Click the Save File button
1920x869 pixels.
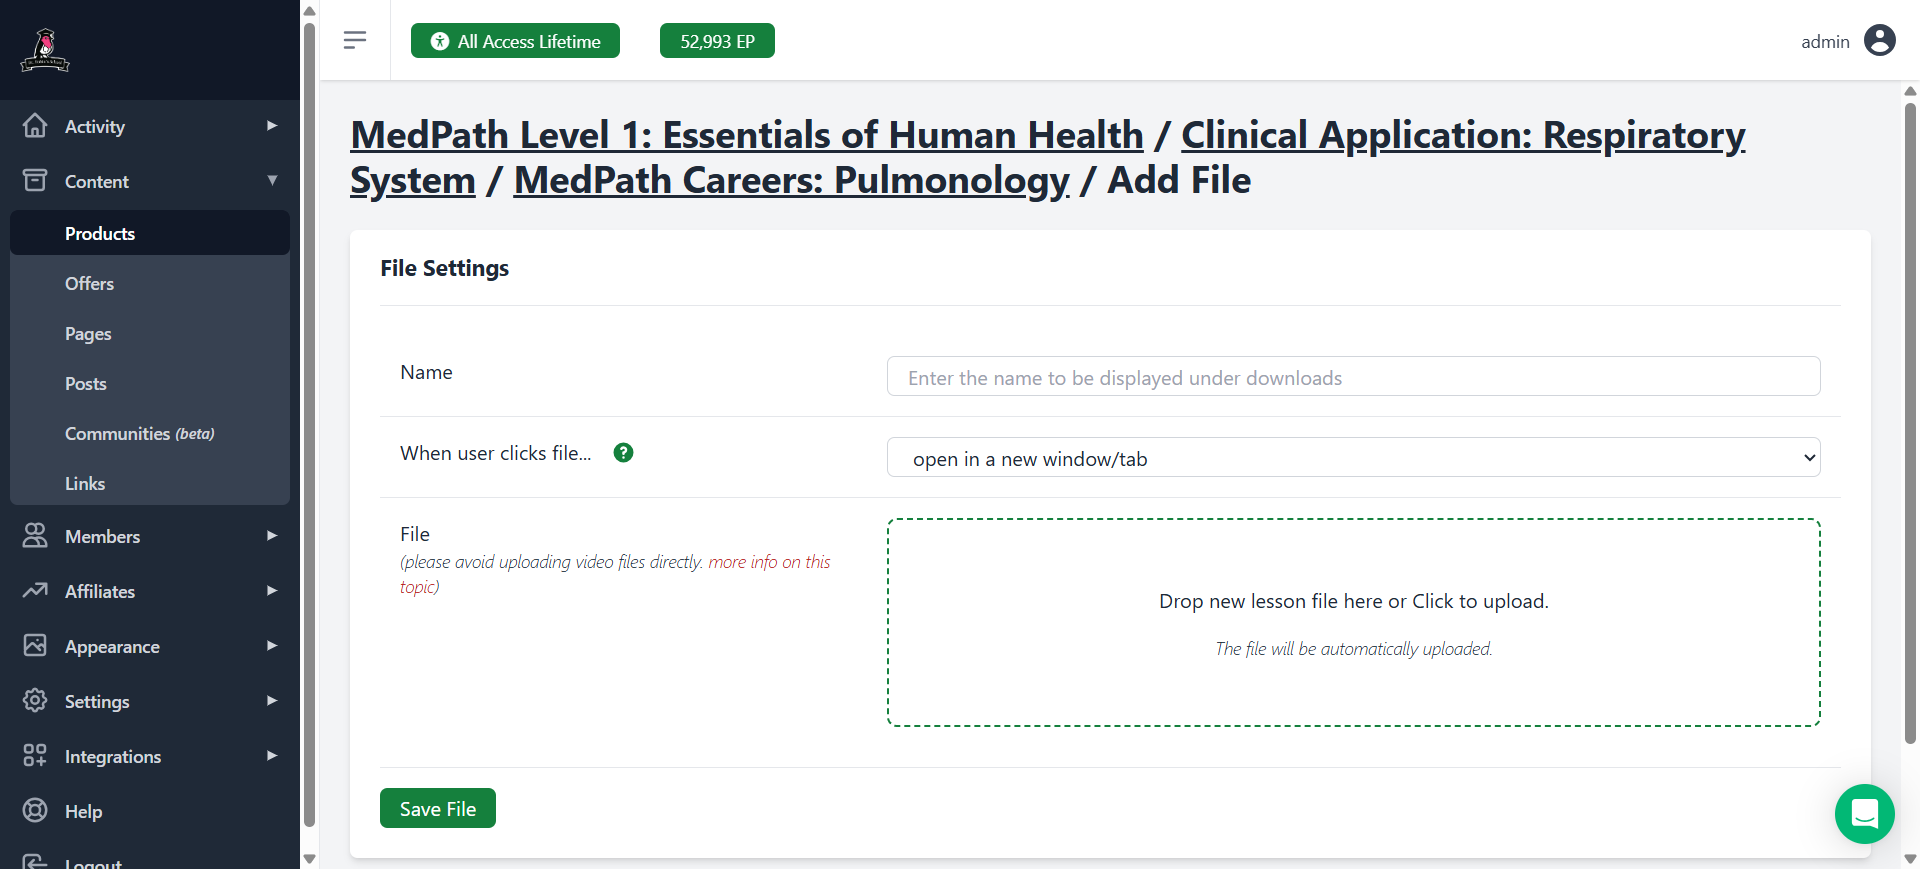(437, 808)
